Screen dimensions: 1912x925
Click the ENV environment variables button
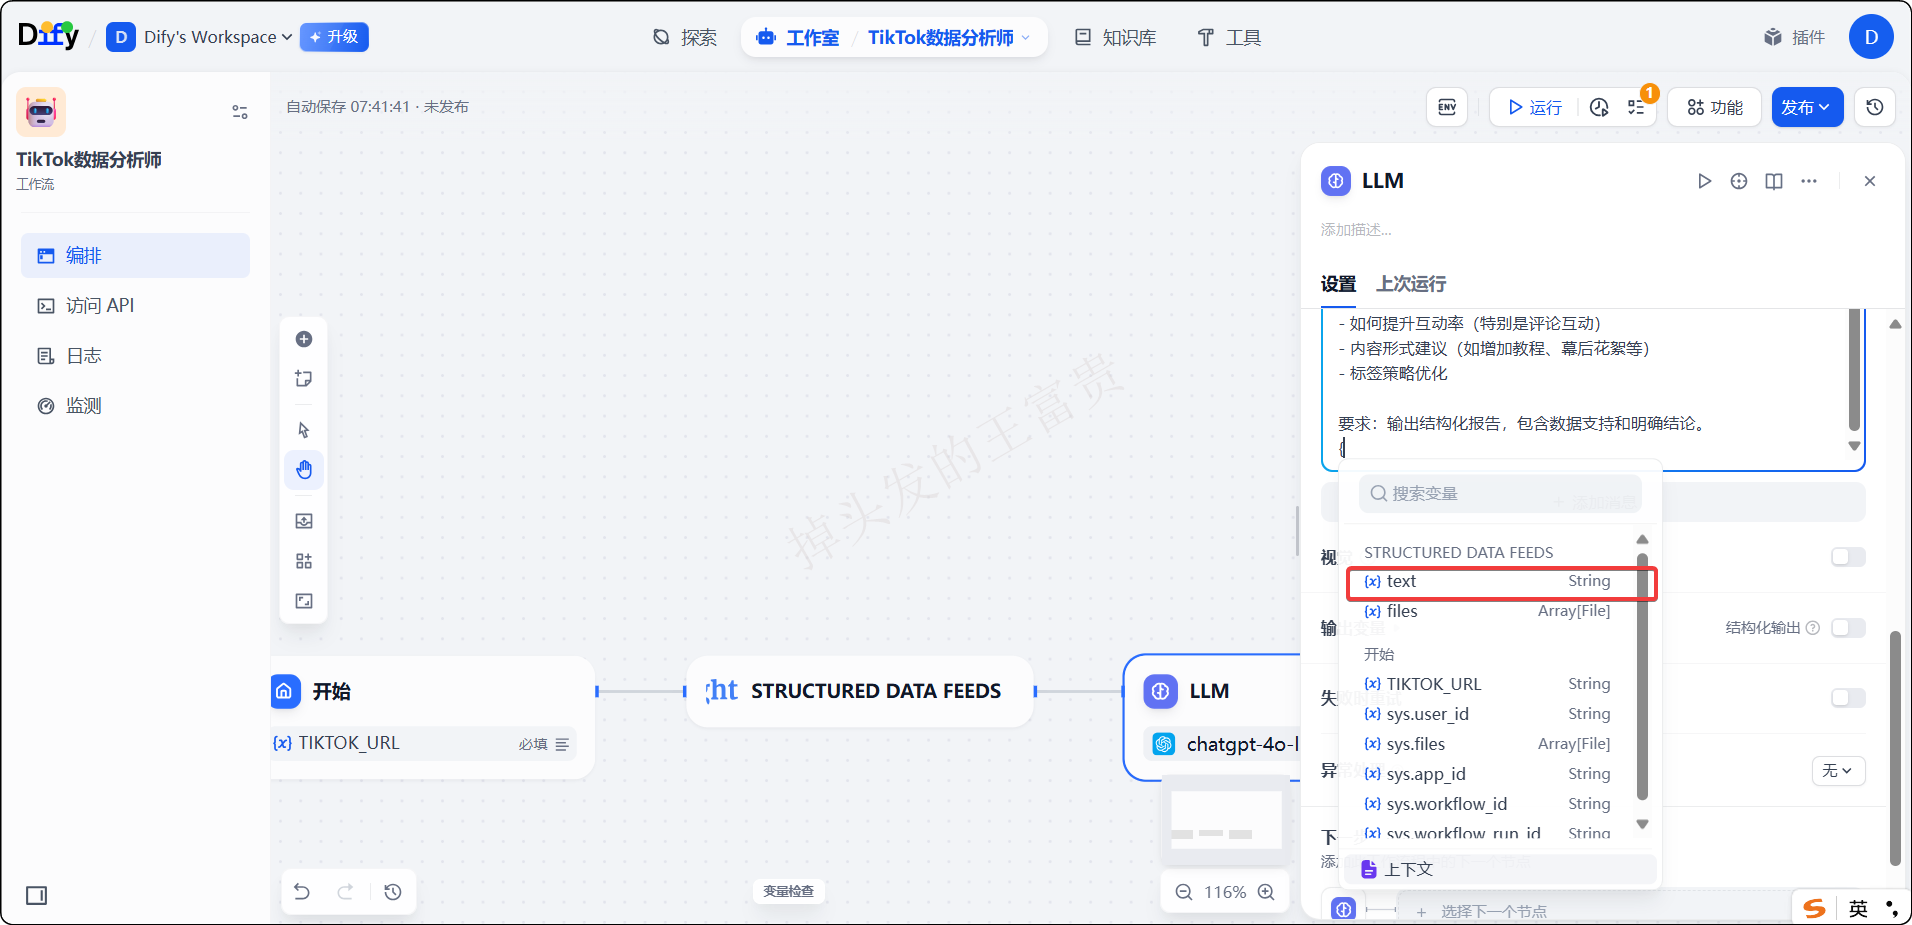(1447, 107)
